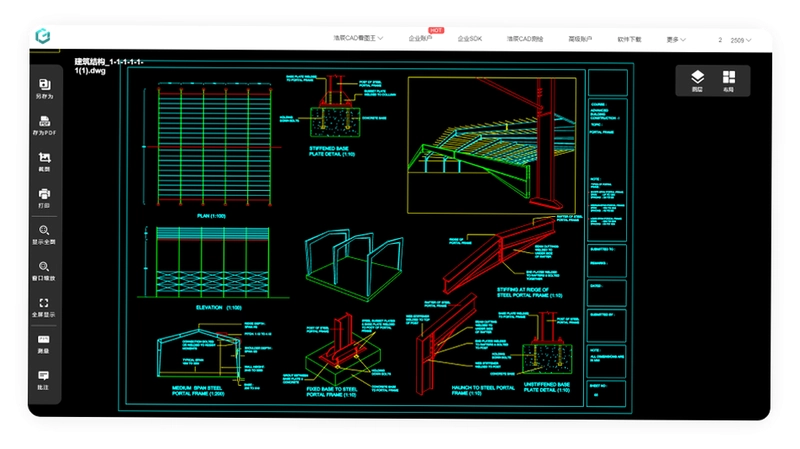The height and width of the screenshot is (449, 800).
Task: Click 显示全图 zoom-extents icon
Action: coord(44,235)
